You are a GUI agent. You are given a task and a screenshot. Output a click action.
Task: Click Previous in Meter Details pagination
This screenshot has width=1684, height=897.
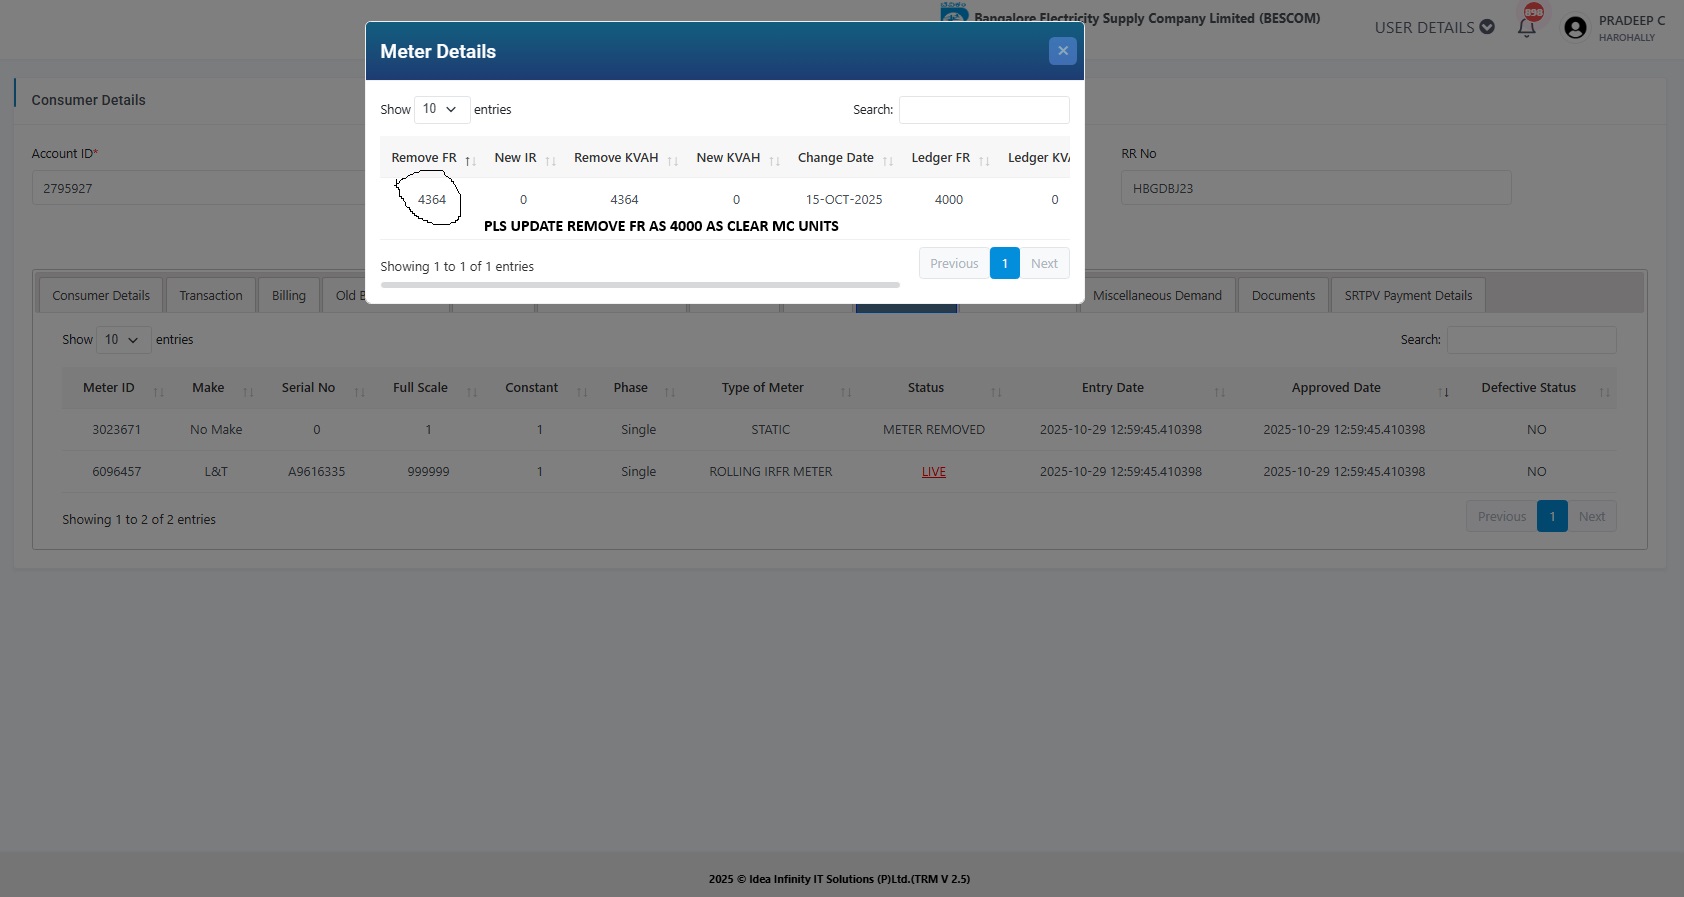[x=954, y=264]
